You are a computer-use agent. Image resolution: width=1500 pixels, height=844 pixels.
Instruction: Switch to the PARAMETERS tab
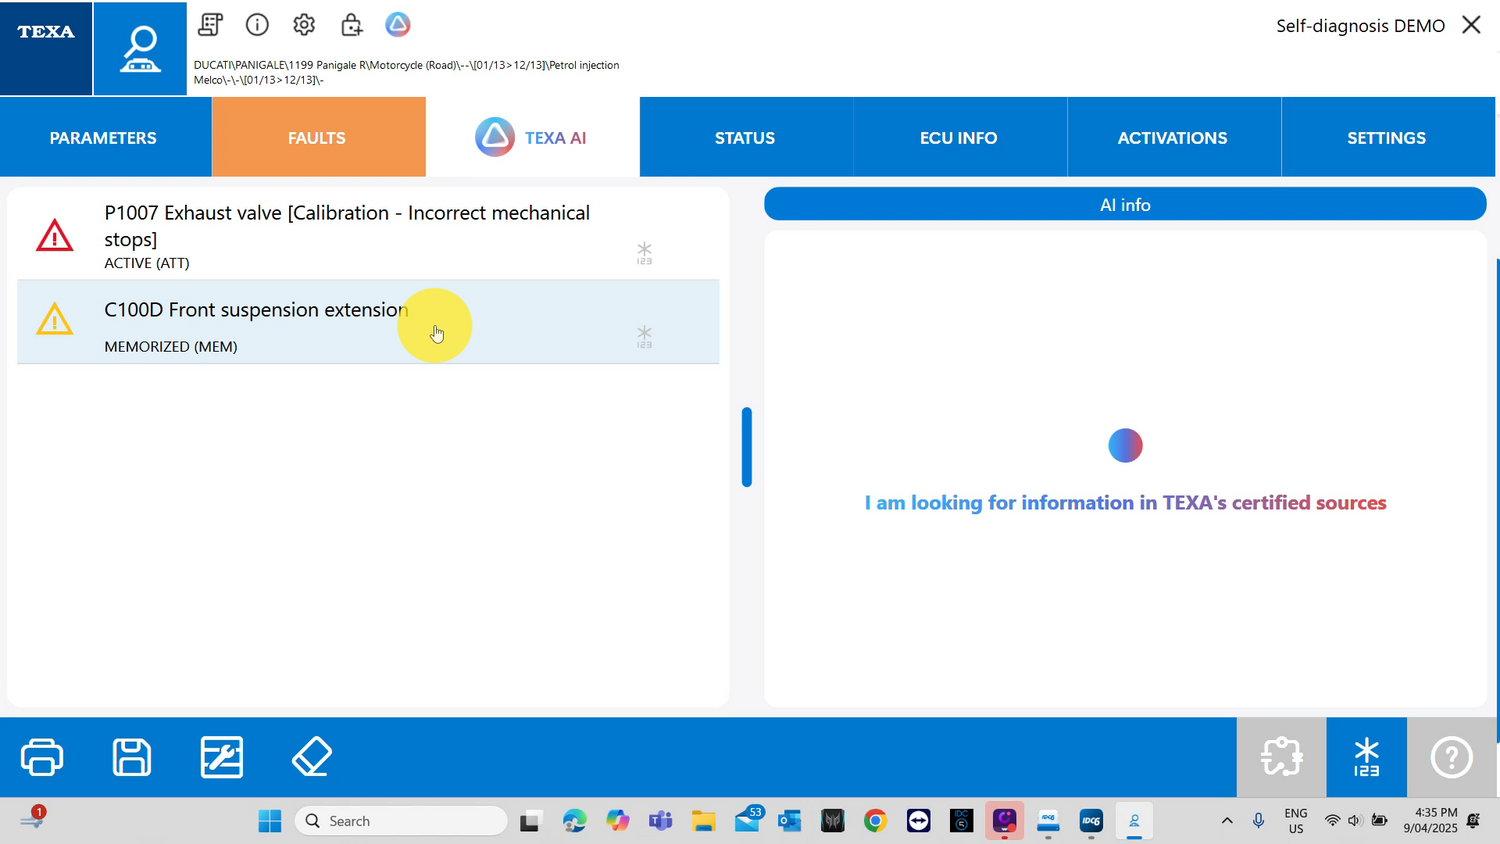coord(103,138)
